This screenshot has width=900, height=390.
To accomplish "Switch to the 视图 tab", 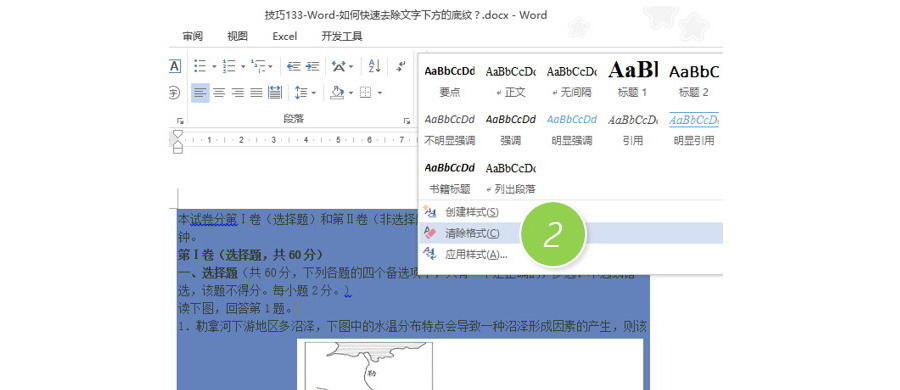I will click(x=238, y=36).
